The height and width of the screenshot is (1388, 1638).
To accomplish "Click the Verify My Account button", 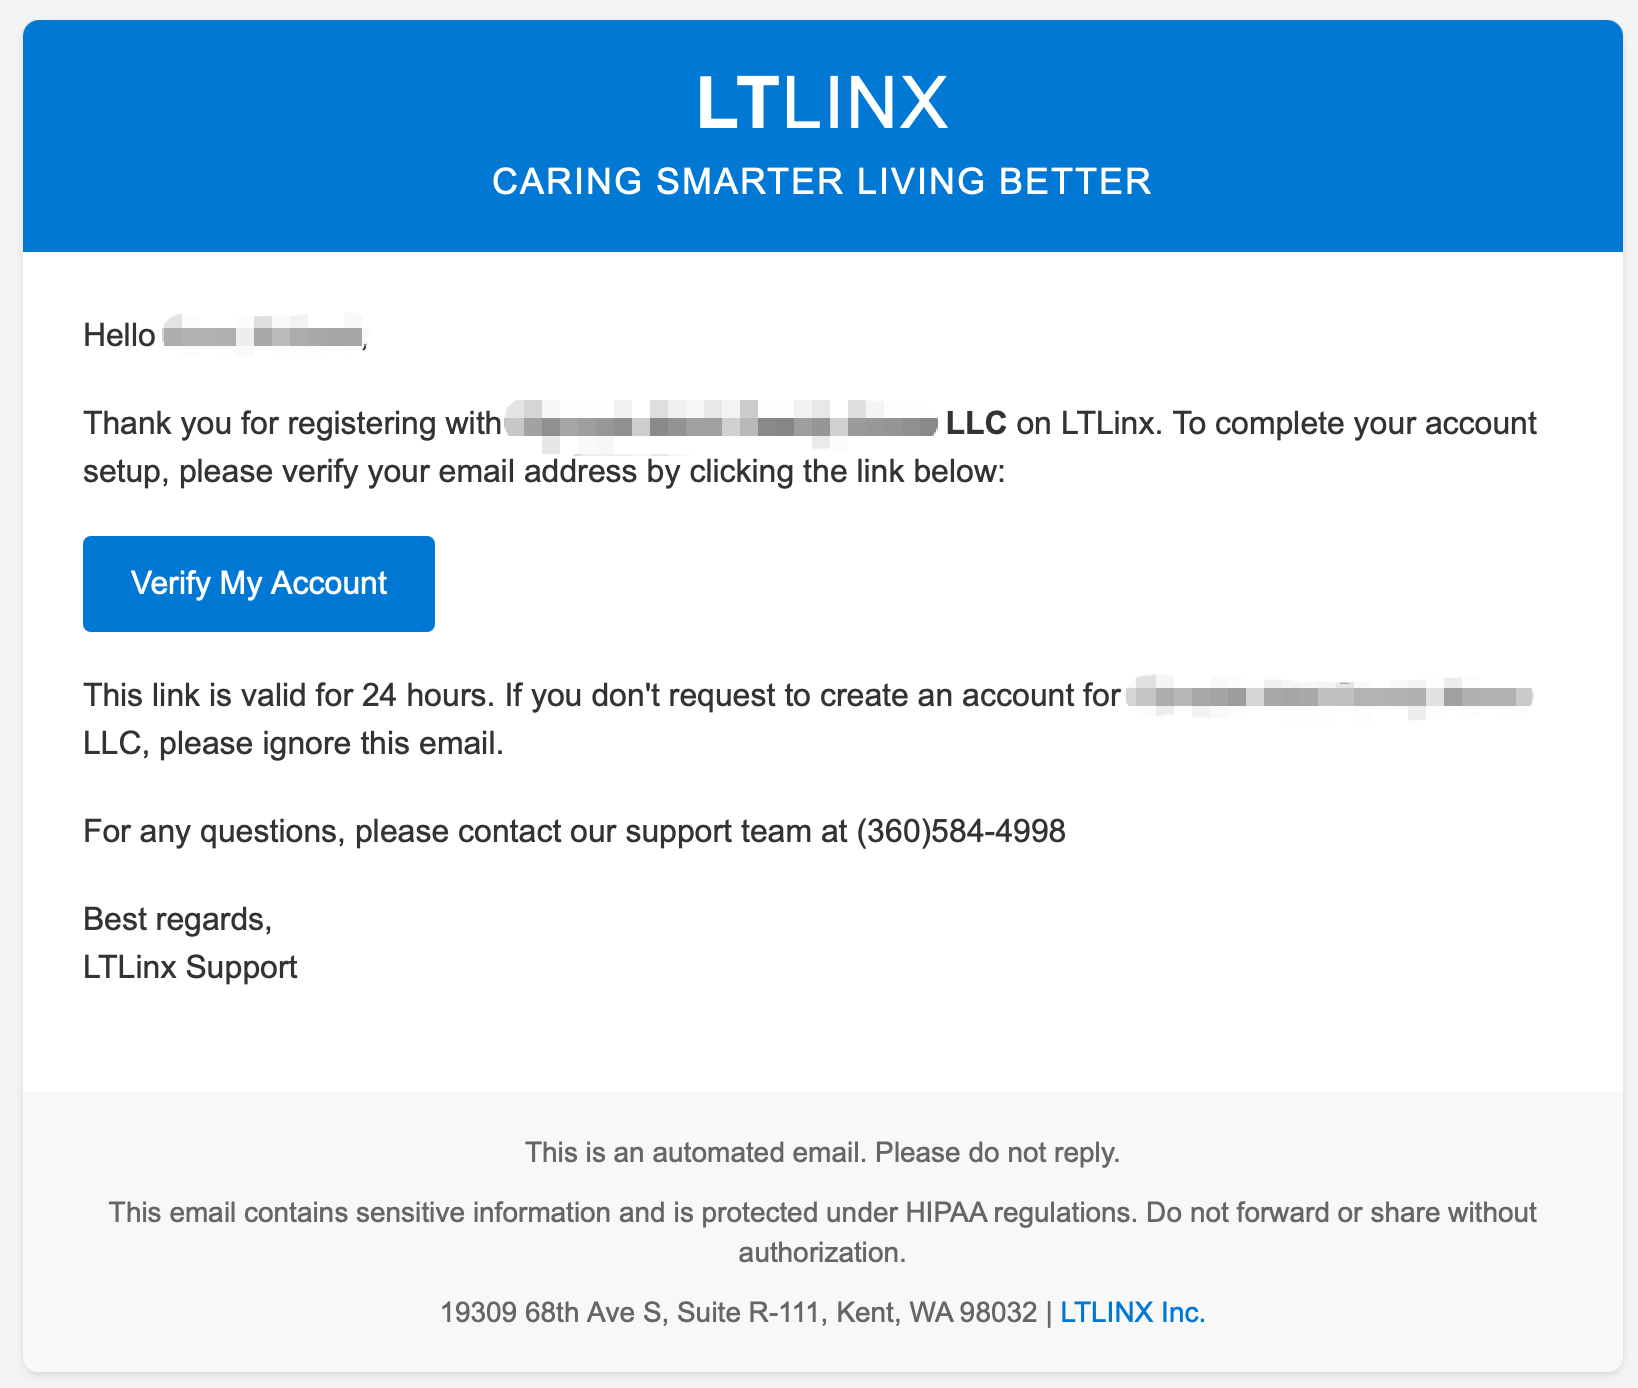I will coord(258,583).
